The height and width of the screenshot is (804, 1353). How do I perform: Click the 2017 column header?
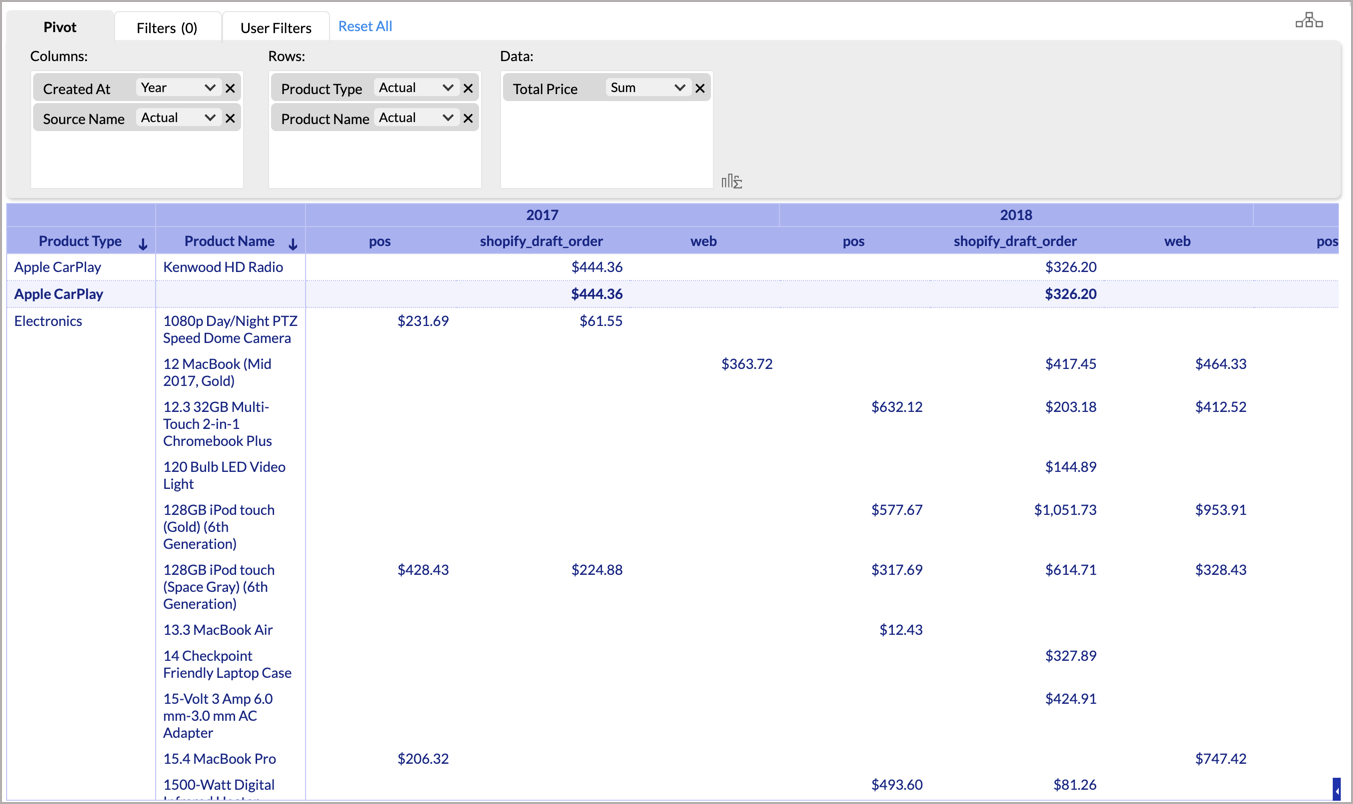click(542, 215)
